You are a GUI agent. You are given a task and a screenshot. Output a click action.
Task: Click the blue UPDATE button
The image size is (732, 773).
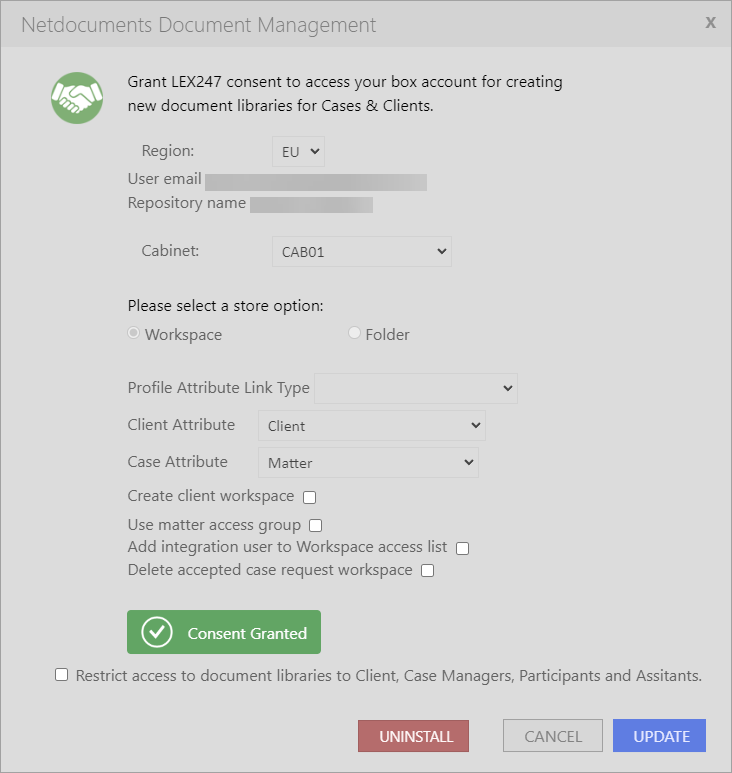pos(660,736)
